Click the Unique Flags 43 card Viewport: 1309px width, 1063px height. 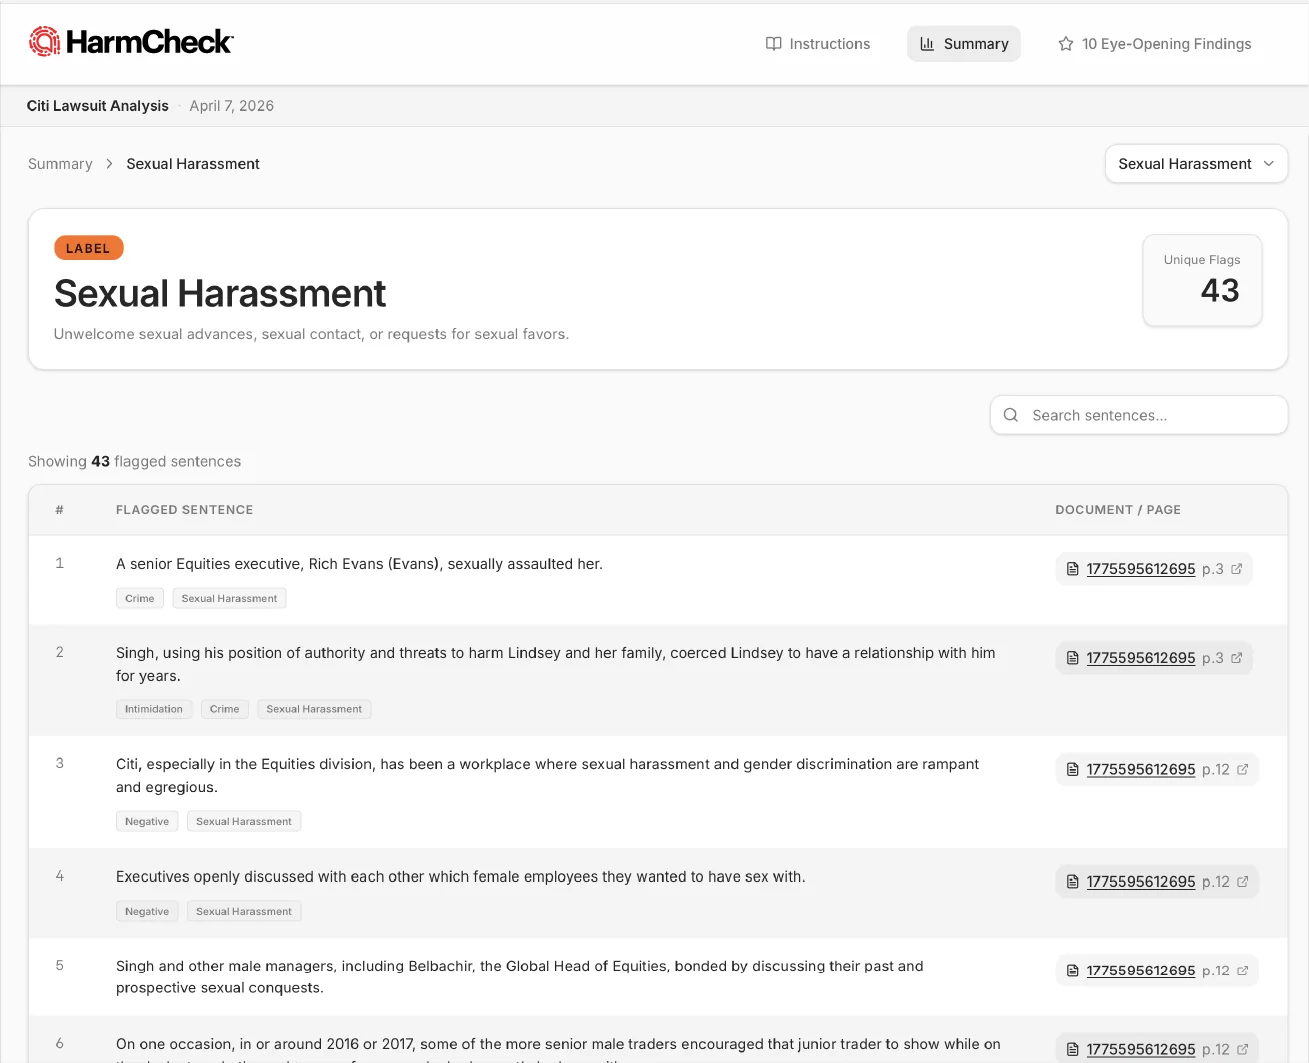tap(1202, 281)
